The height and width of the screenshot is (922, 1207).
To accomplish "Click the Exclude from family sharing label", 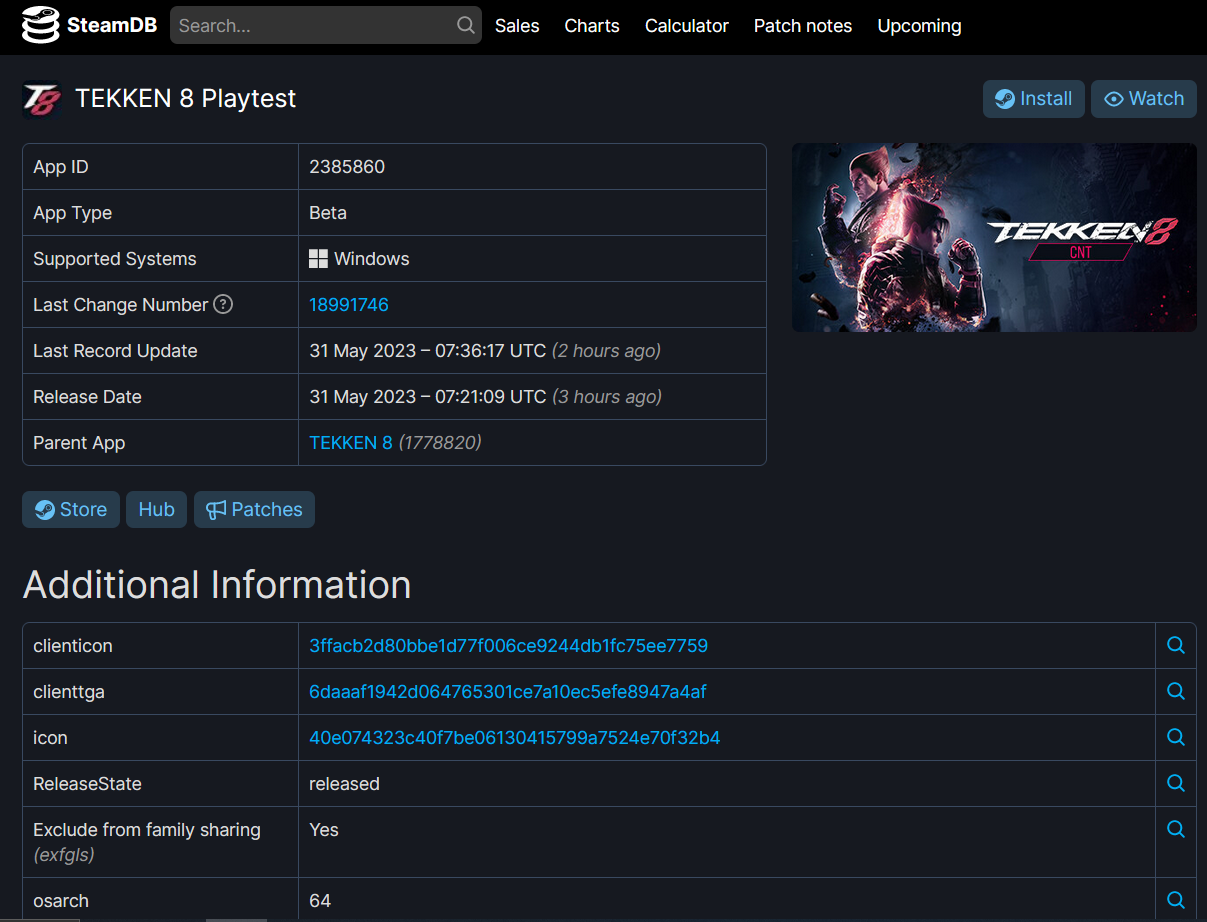I will pos(147,830).
